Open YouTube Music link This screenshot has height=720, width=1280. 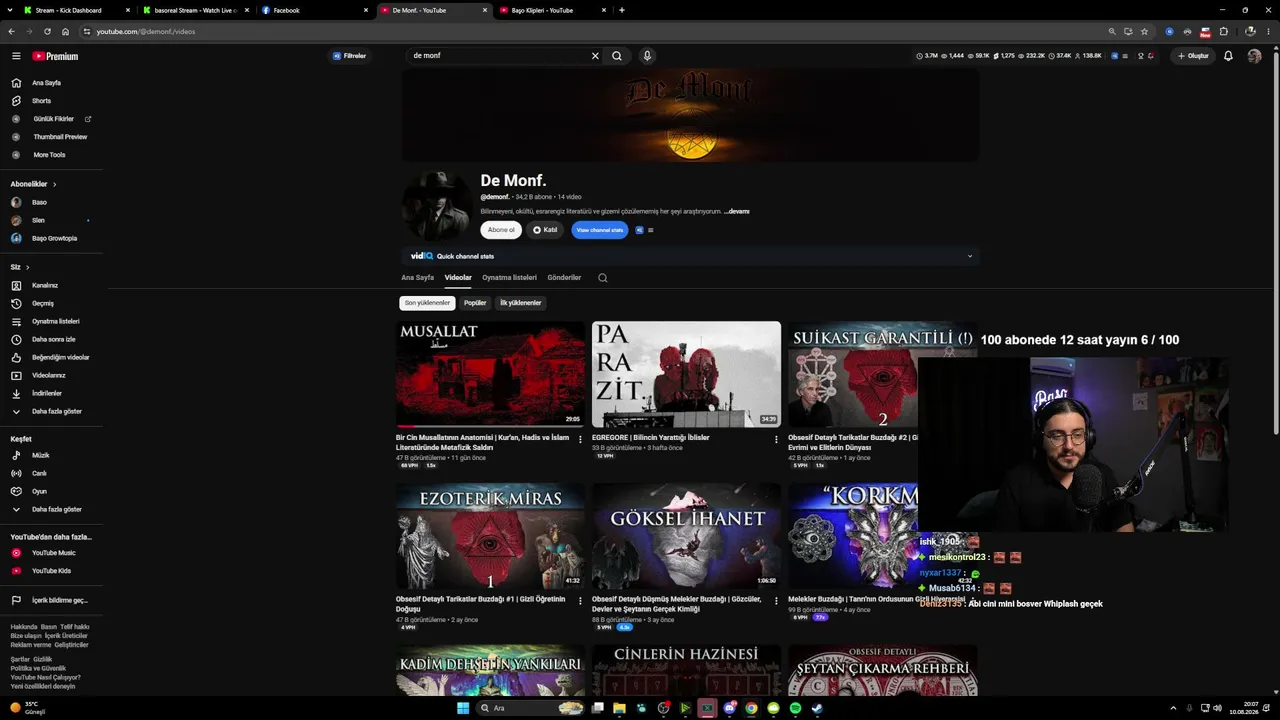(53, 553)
